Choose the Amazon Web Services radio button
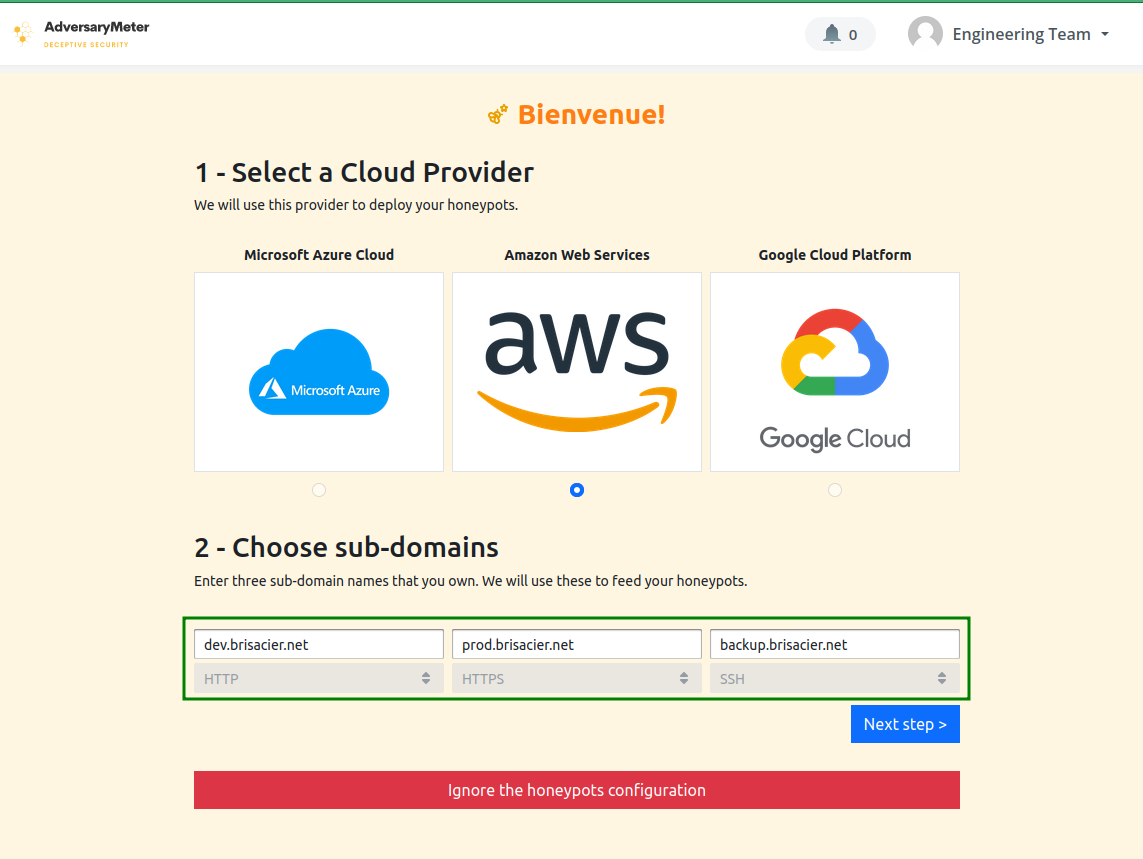This screenshot has height=859, width=1143. coord(577,490)
